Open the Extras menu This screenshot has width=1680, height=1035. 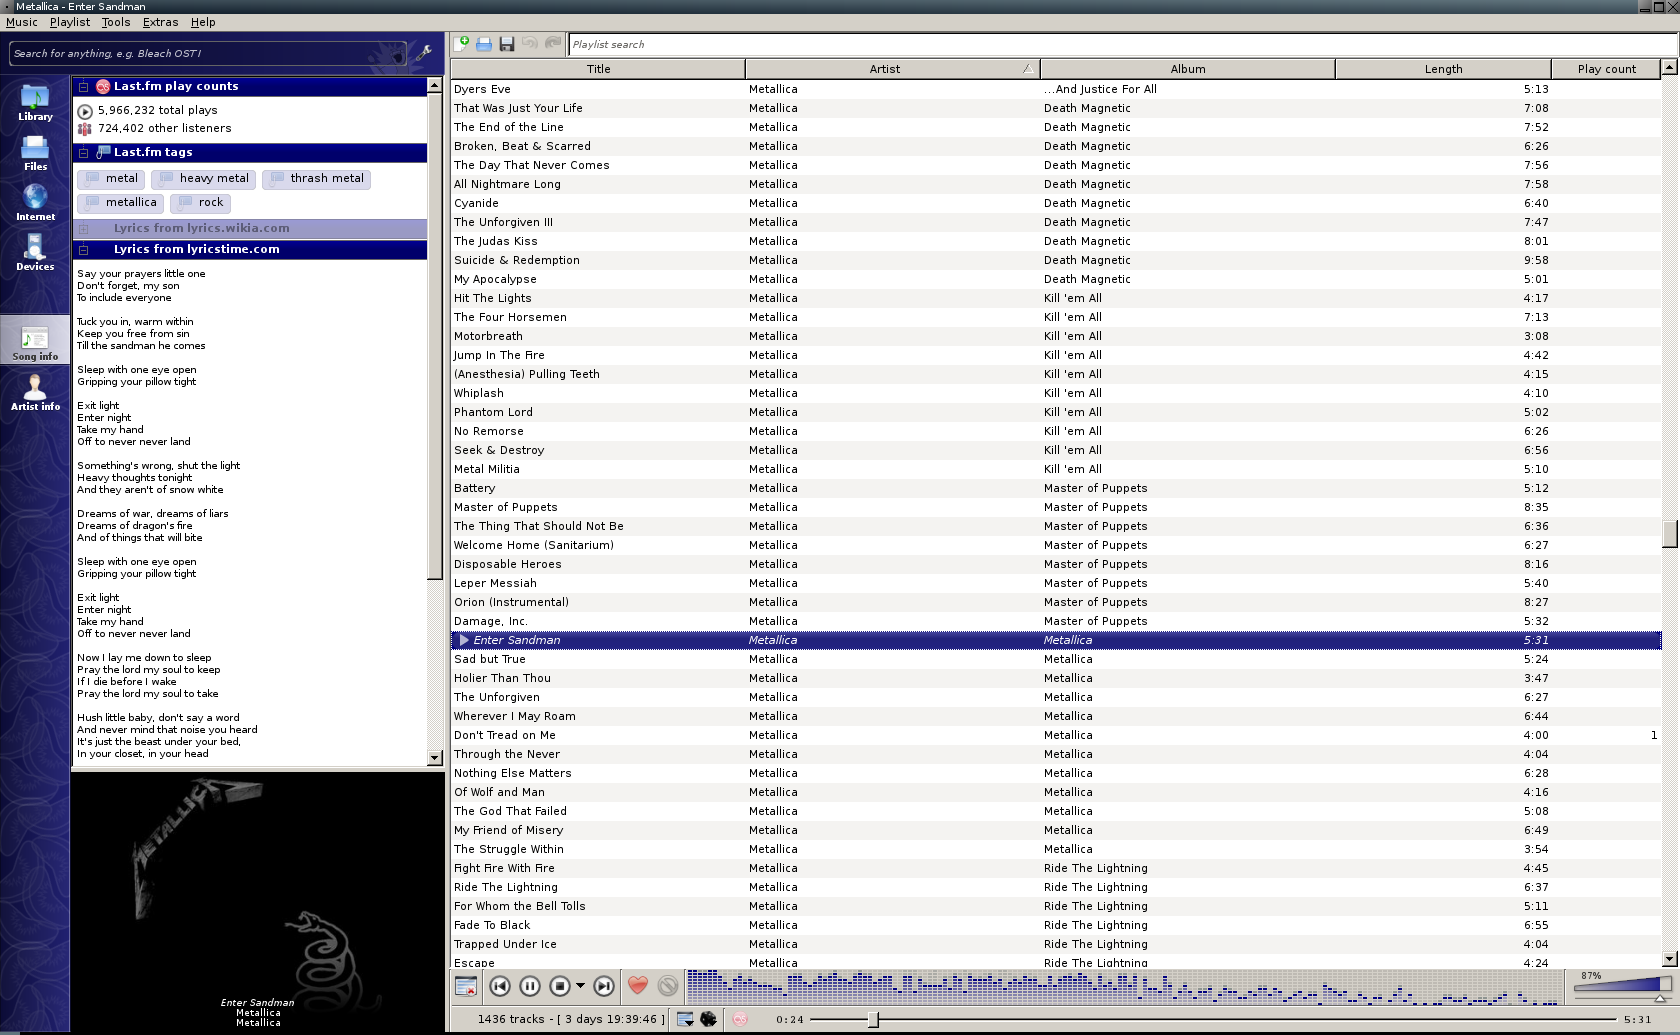[x=160, y=22]
